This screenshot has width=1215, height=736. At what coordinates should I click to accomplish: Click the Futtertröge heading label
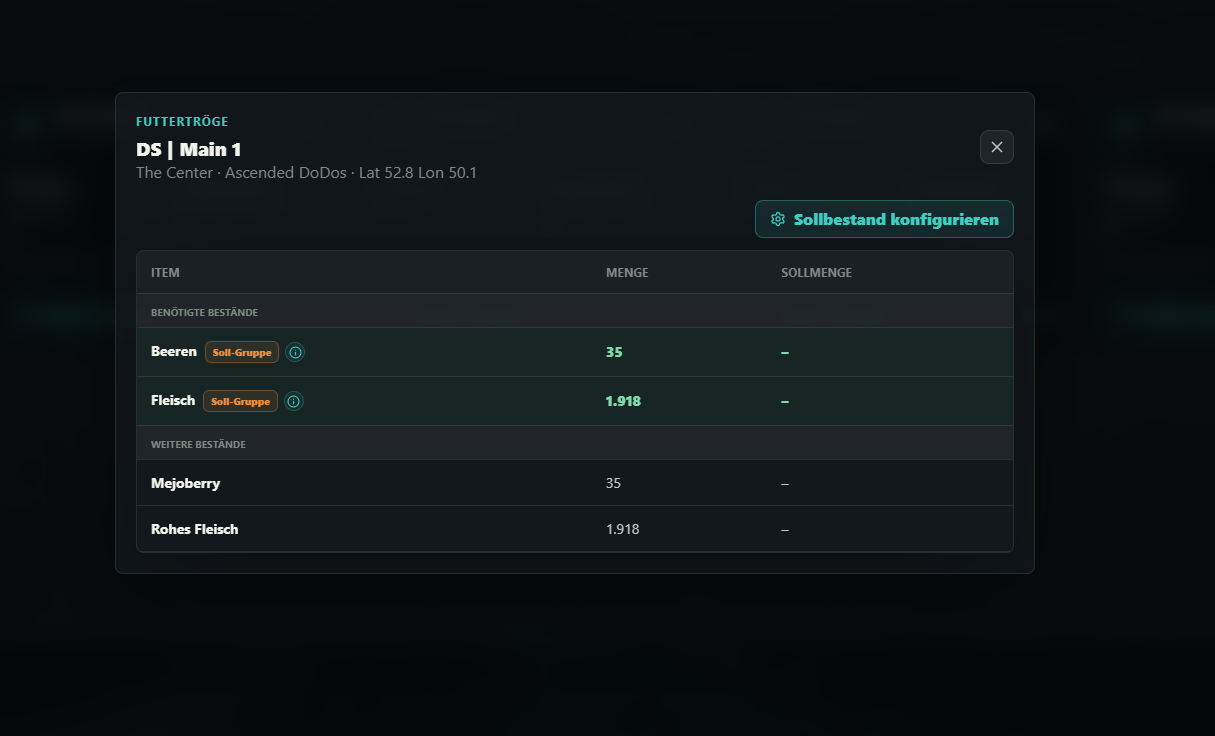[x=182, y=122]
